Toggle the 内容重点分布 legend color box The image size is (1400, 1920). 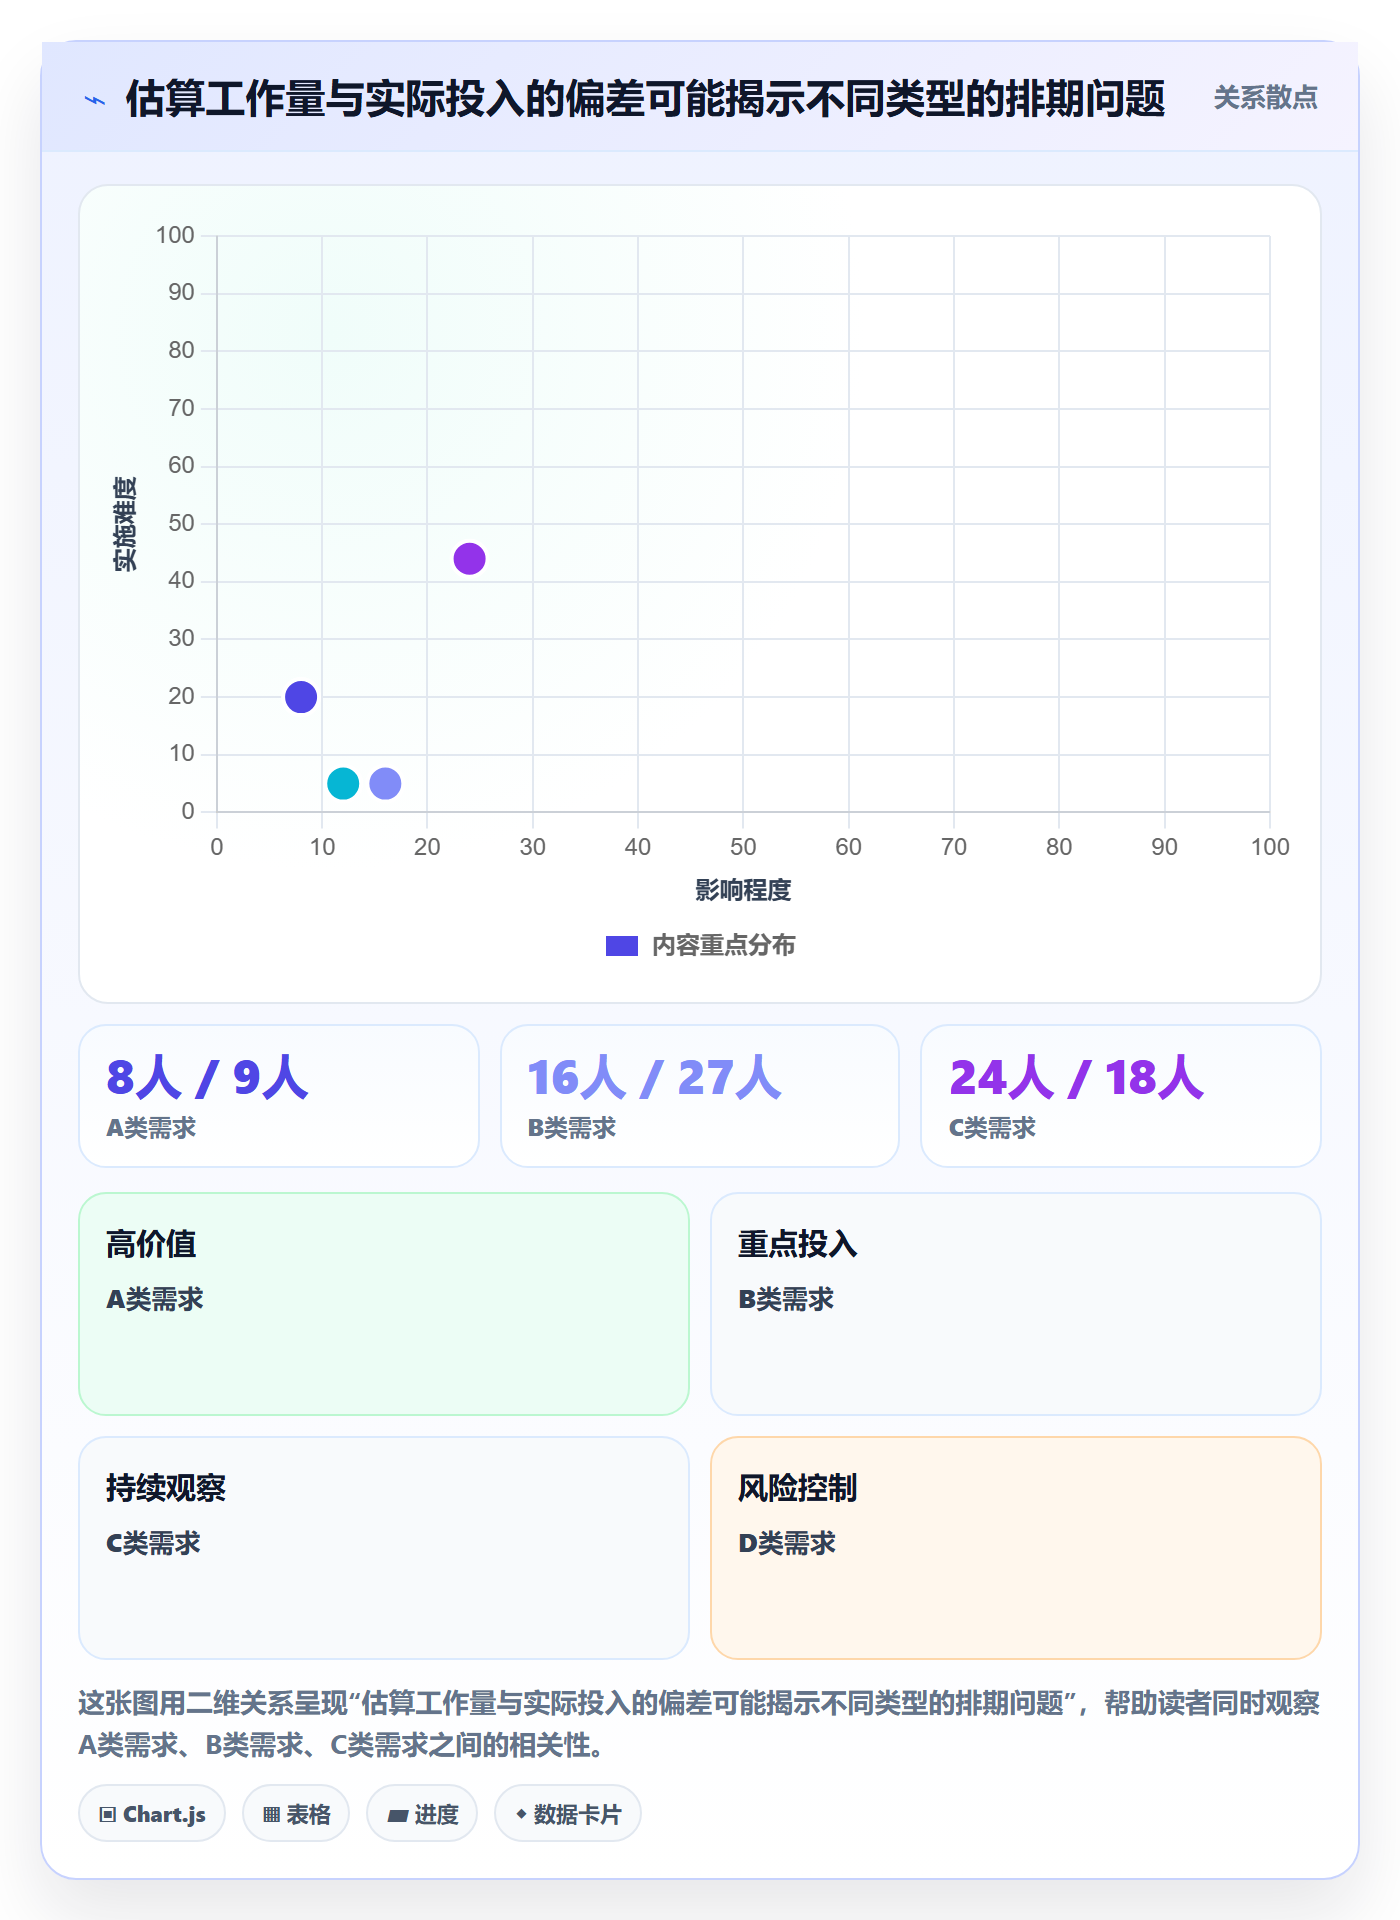click(622, 946)
